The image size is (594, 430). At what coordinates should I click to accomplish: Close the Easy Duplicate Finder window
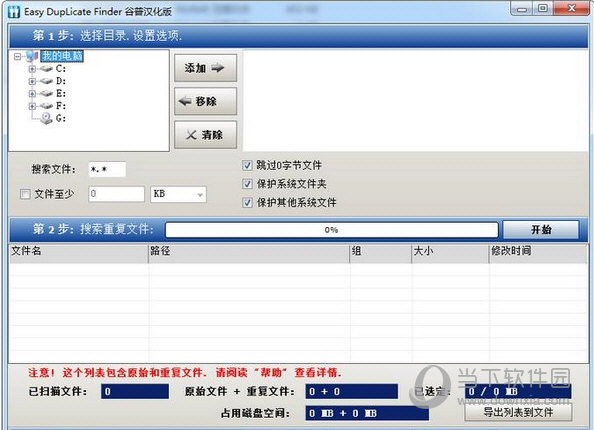pyautogui.click(x=572, y=9)
